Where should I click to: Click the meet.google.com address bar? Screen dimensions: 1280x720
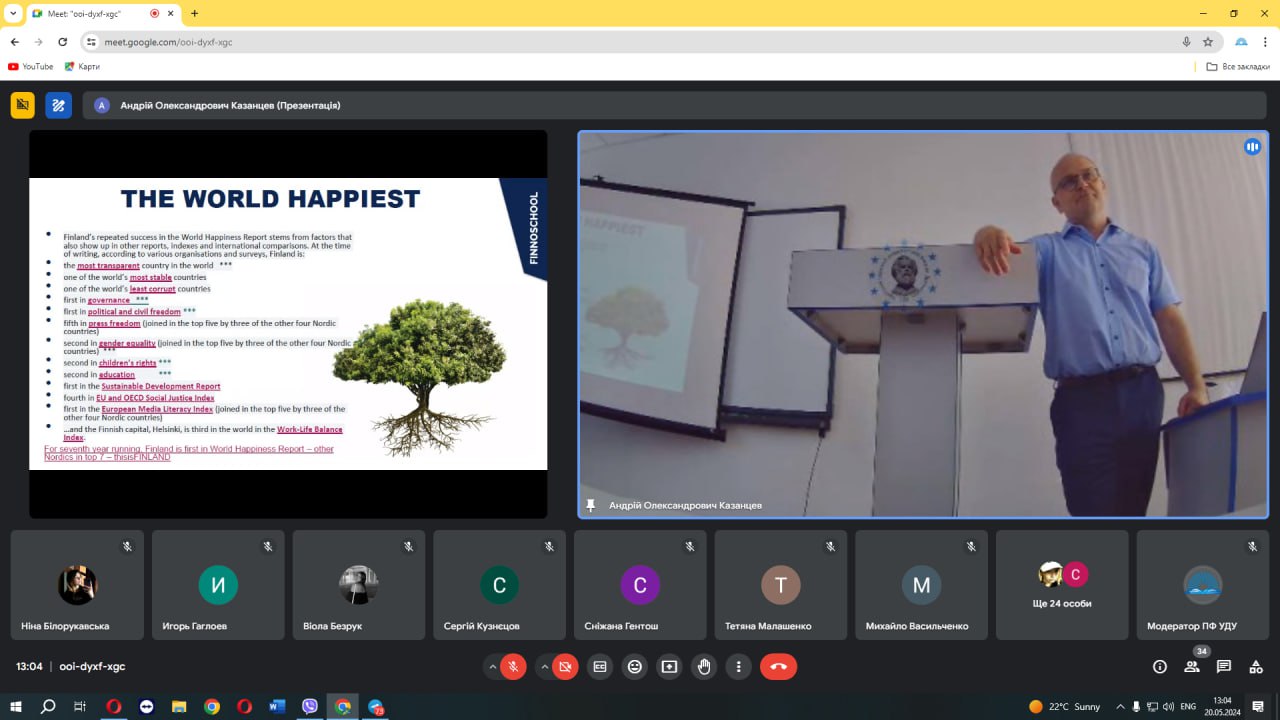[x=600, y=42]
